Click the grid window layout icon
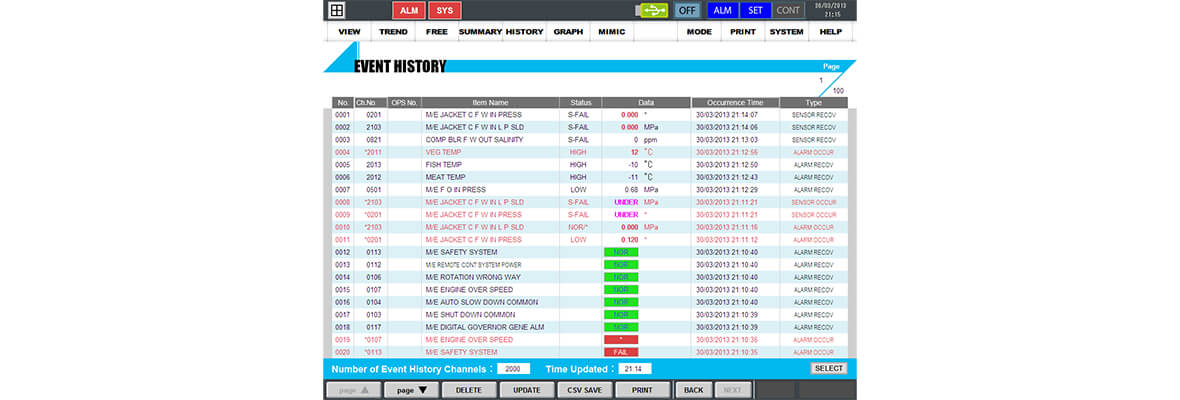The width and height of the screenshot is (1180, 400). [x=337, y=11]
